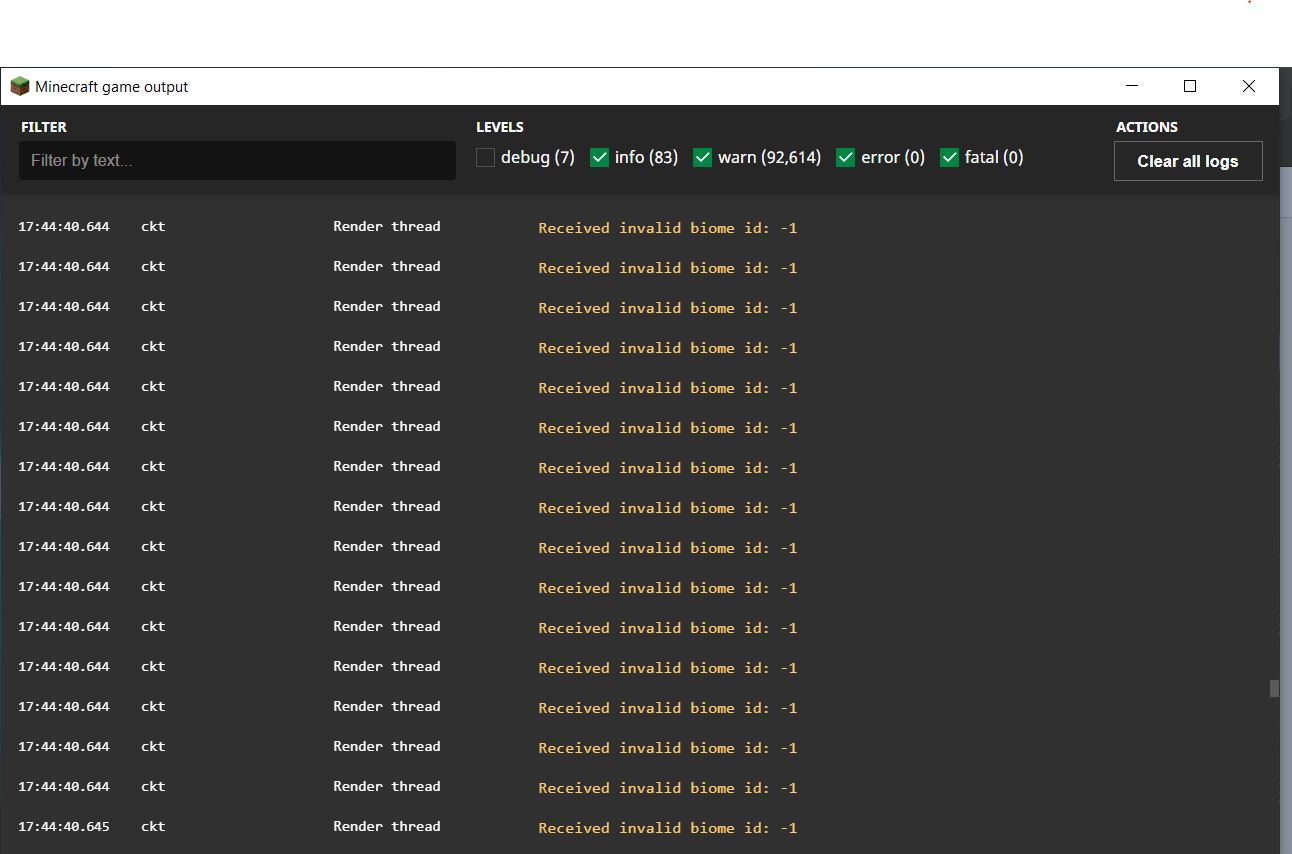Click the FILTER section heading
The height and width of the screenshot is (854, 1292).
[44, 127]
